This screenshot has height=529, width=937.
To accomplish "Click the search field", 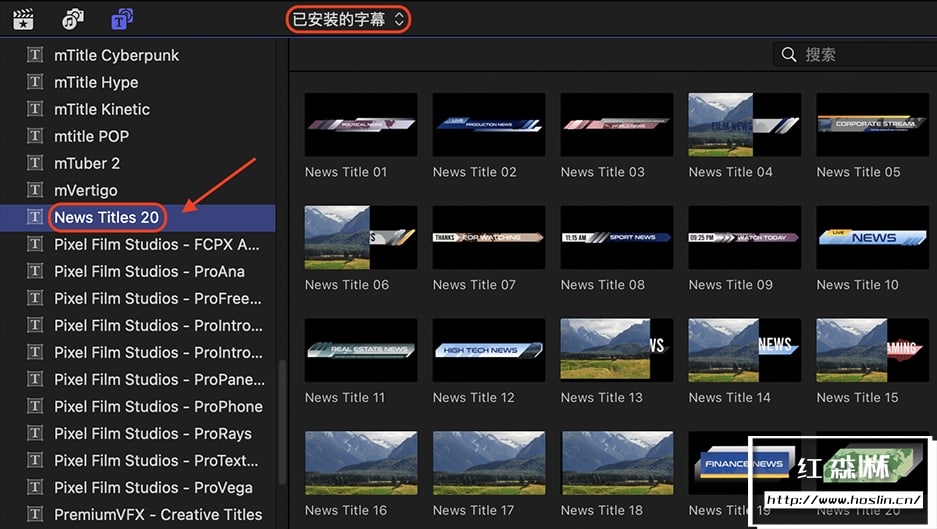I will point(855,54).
